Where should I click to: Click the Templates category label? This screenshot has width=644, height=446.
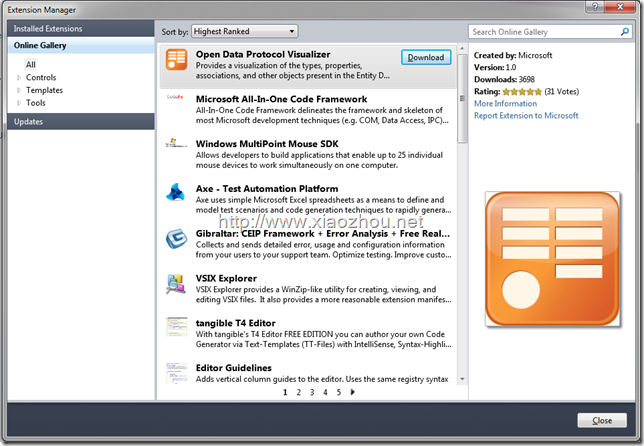pos(44,90)
